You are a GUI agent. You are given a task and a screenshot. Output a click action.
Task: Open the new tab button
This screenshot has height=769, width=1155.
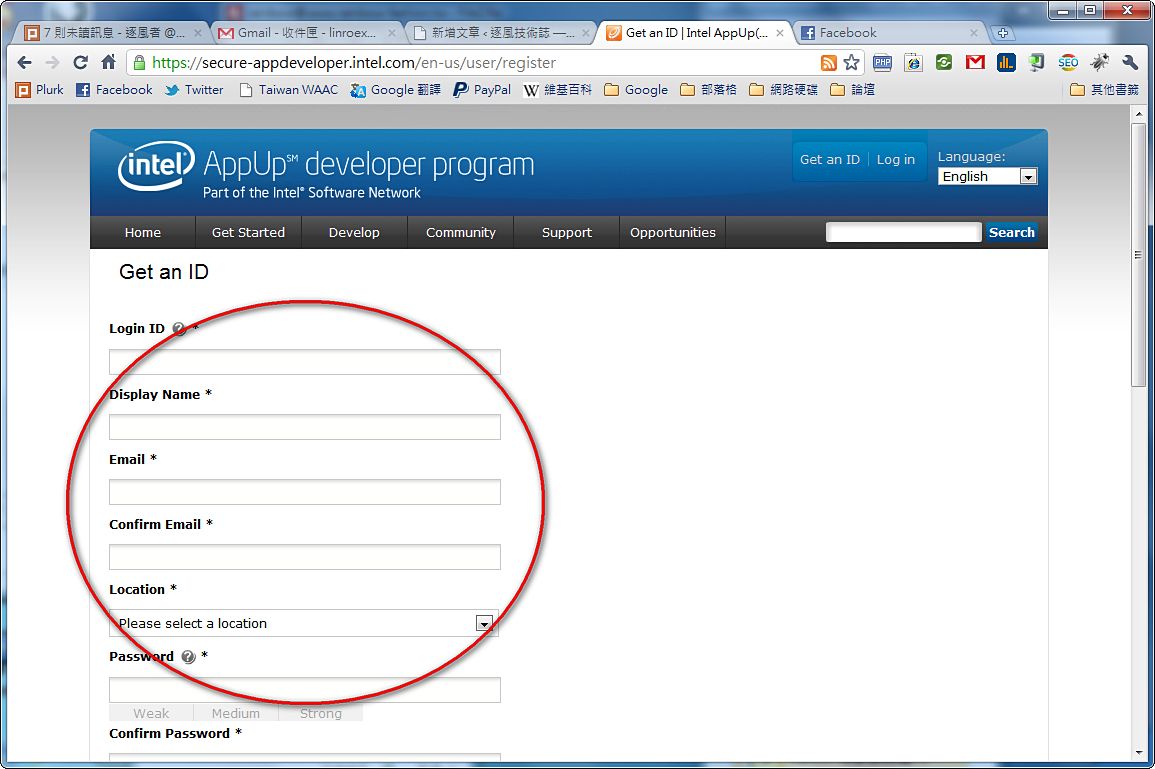[x=1003, y=33]
